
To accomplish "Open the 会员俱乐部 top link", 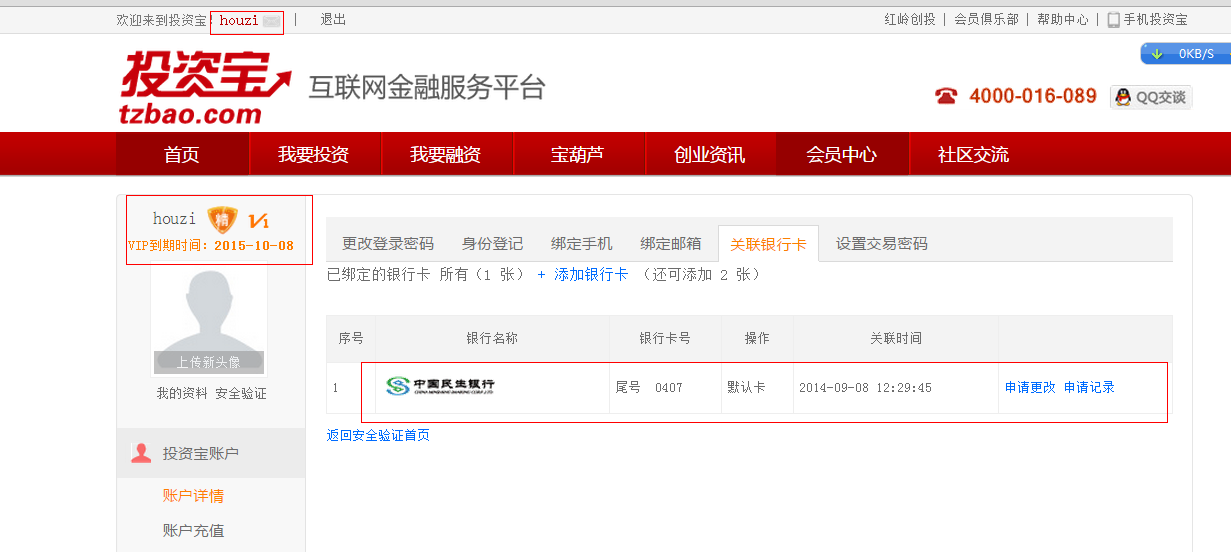I will [986, 19].
